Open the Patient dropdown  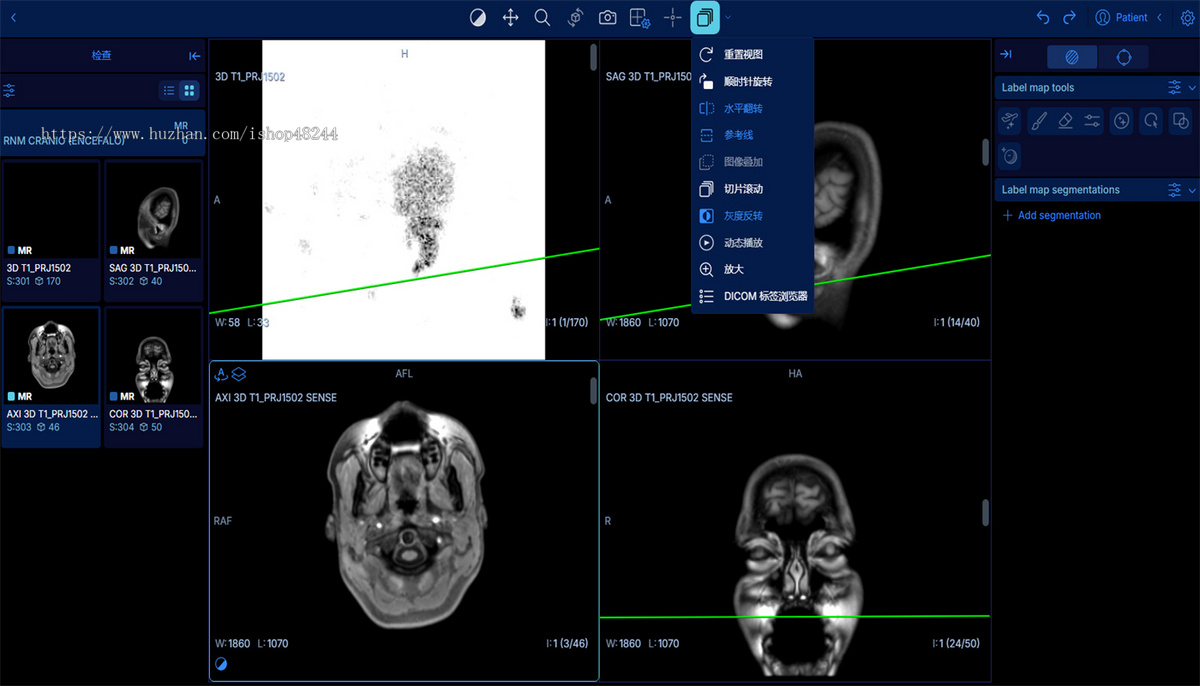click(x=1129, y=18)
